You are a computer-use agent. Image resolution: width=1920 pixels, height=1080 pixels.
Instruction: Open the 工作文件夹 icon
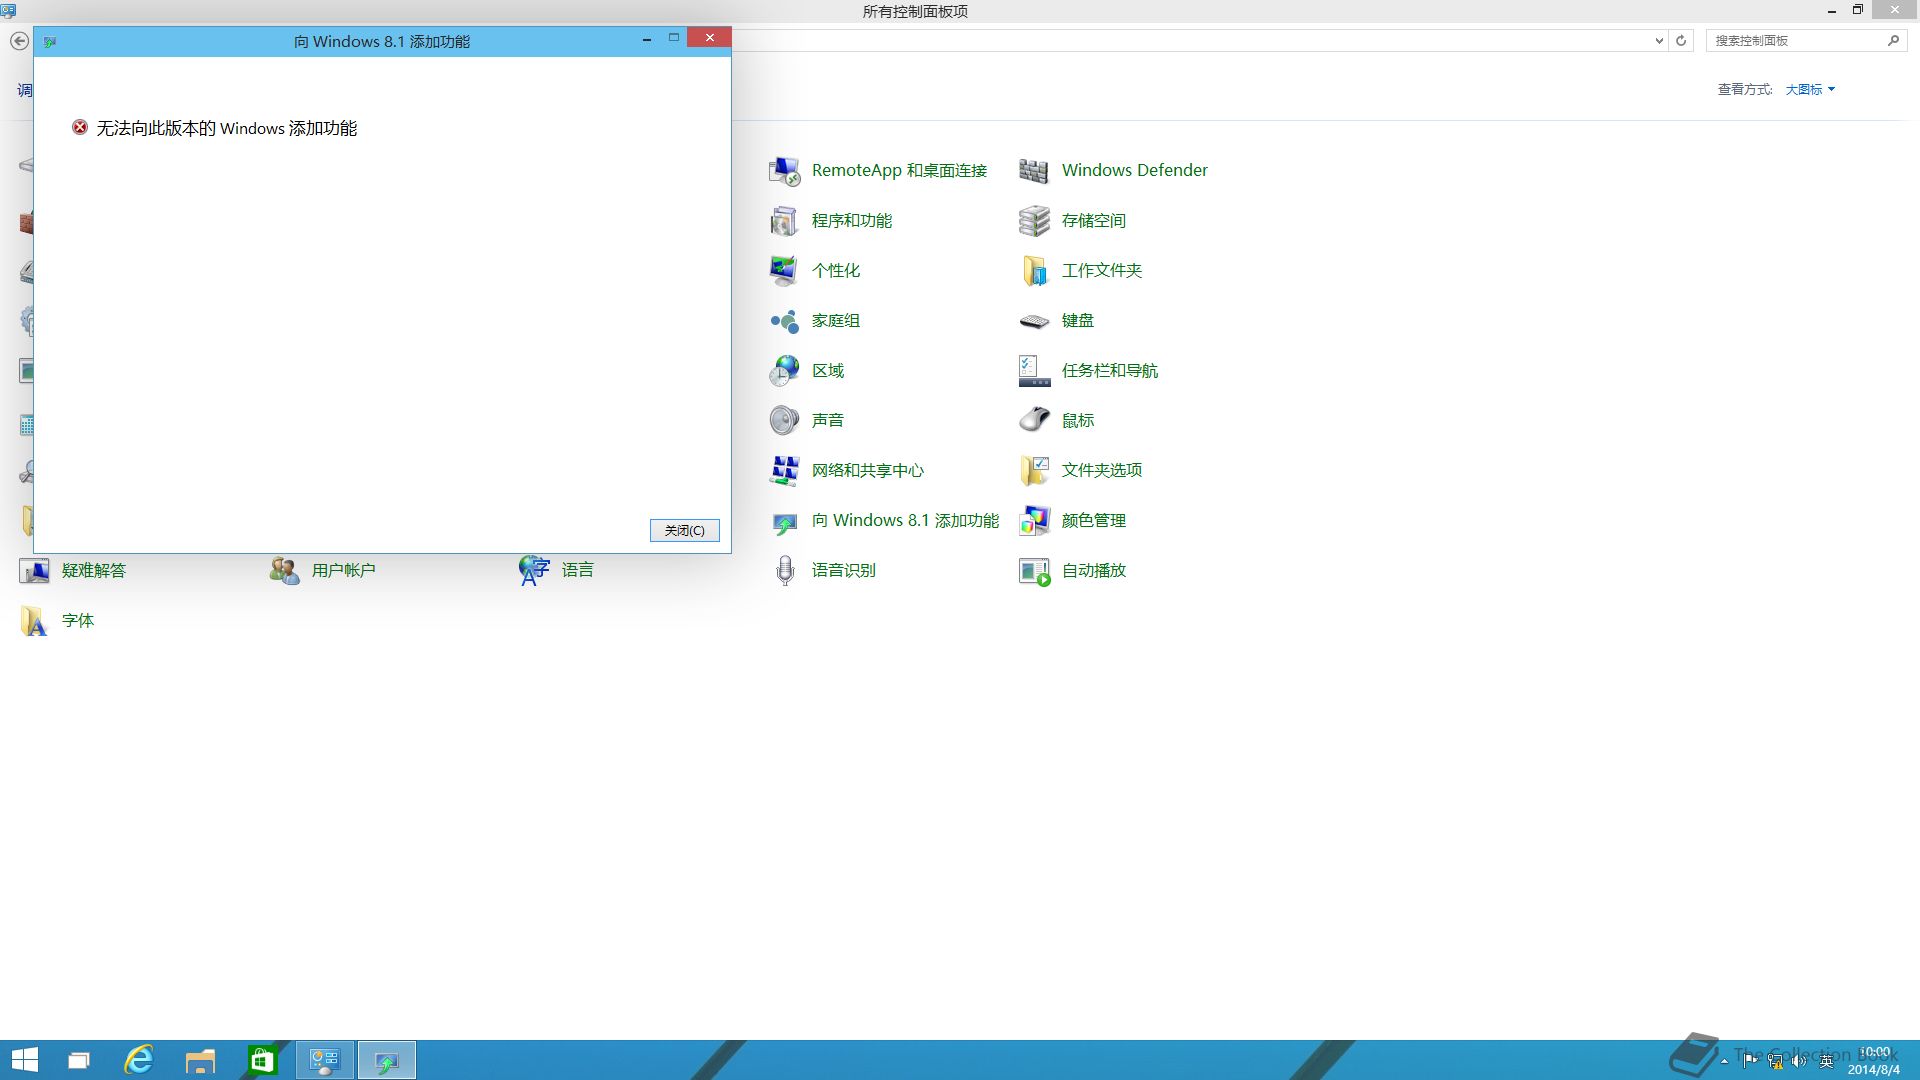pyautogui.click(x=1034, y=271)
